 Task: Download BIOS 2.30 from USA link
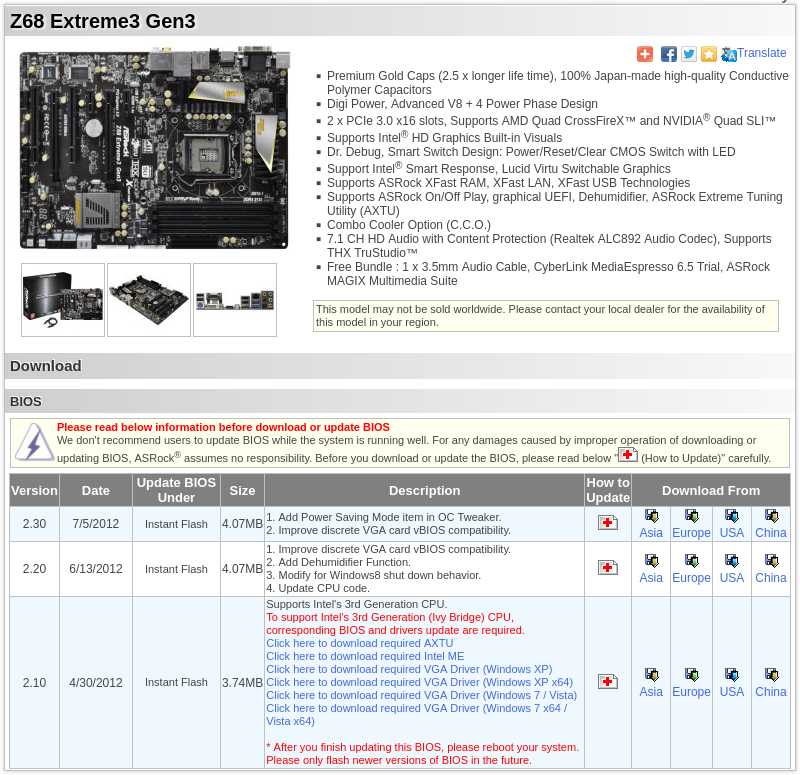[x=732, y=533]
